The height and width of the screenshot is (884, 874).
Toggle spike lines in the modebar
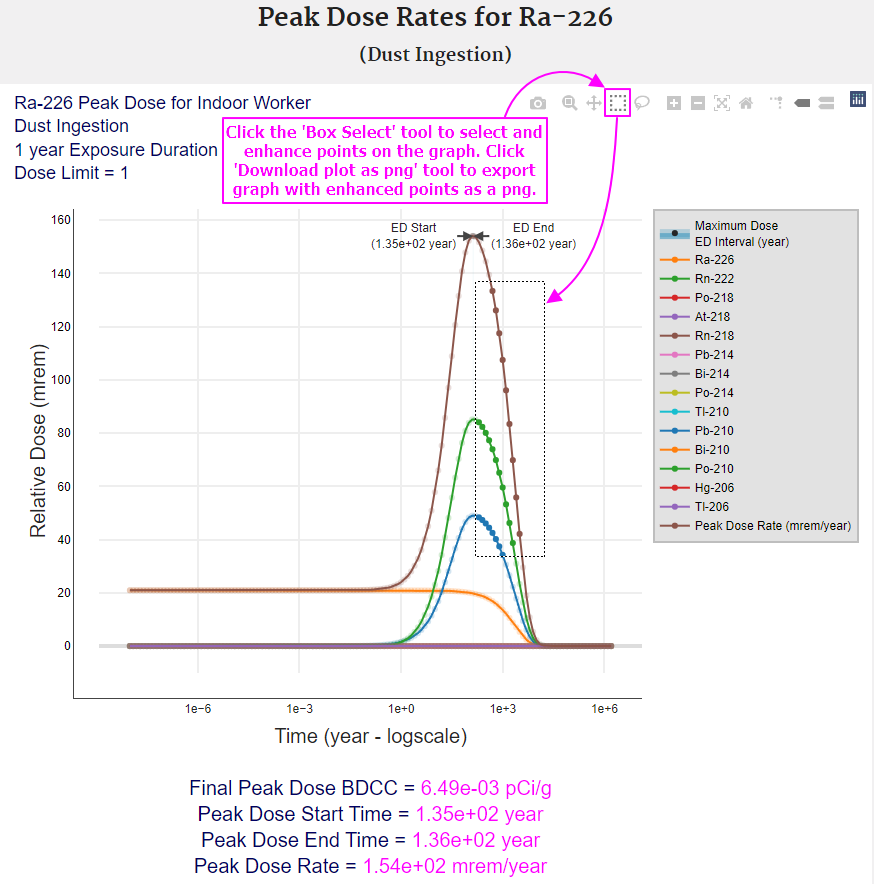(x=777, y=103)
